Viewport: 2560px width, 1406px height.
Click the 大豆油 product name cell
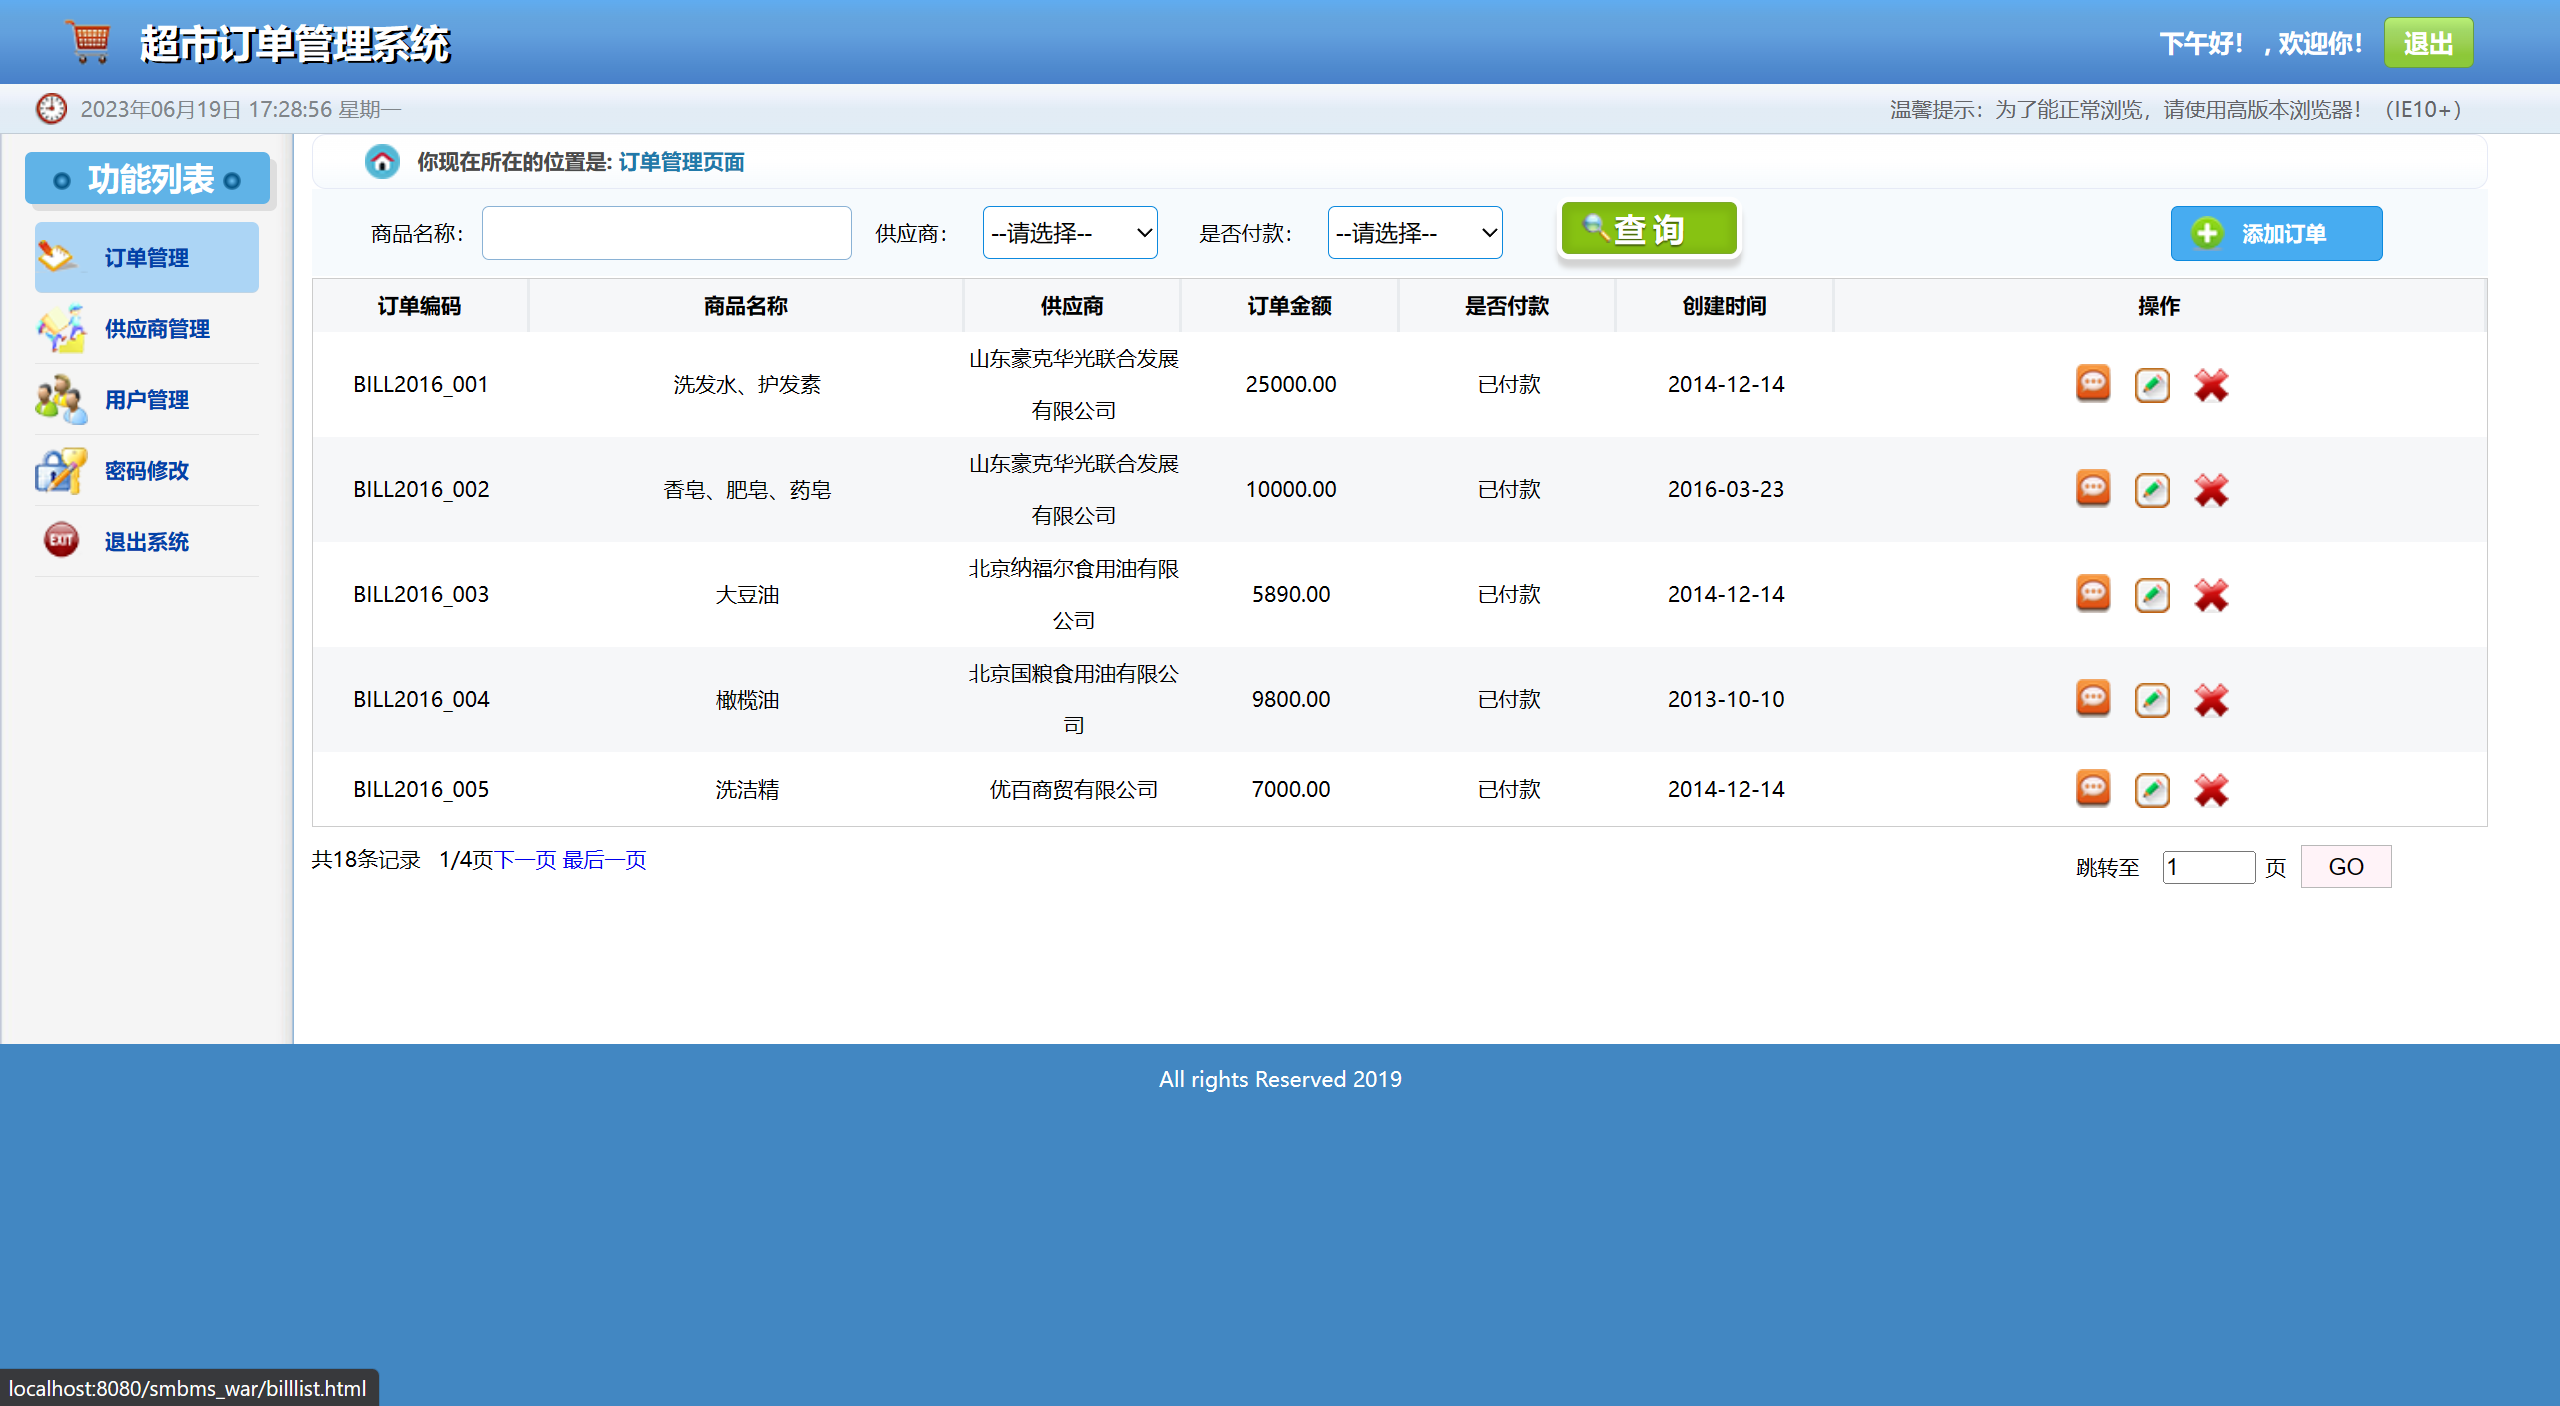tap(747, 594)
